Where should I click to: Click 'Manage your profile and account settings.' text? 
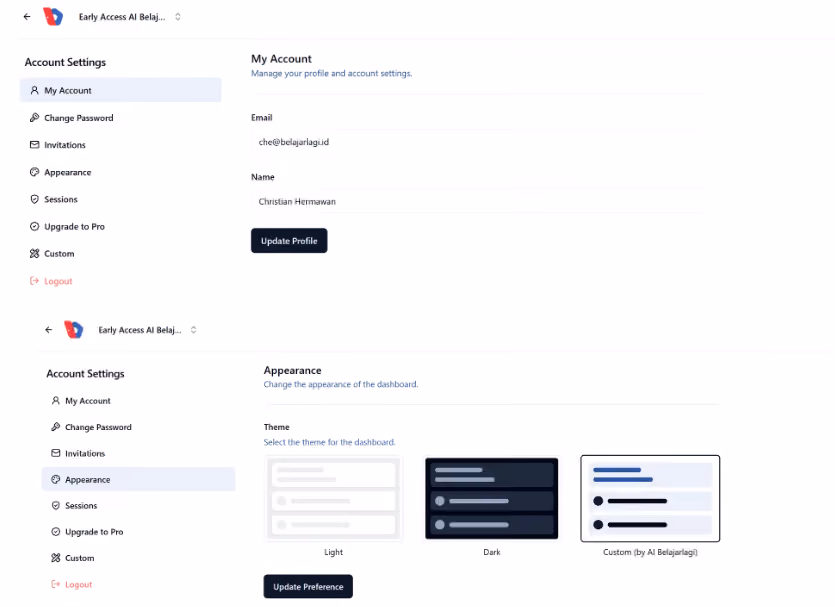[x=332, y=73]
